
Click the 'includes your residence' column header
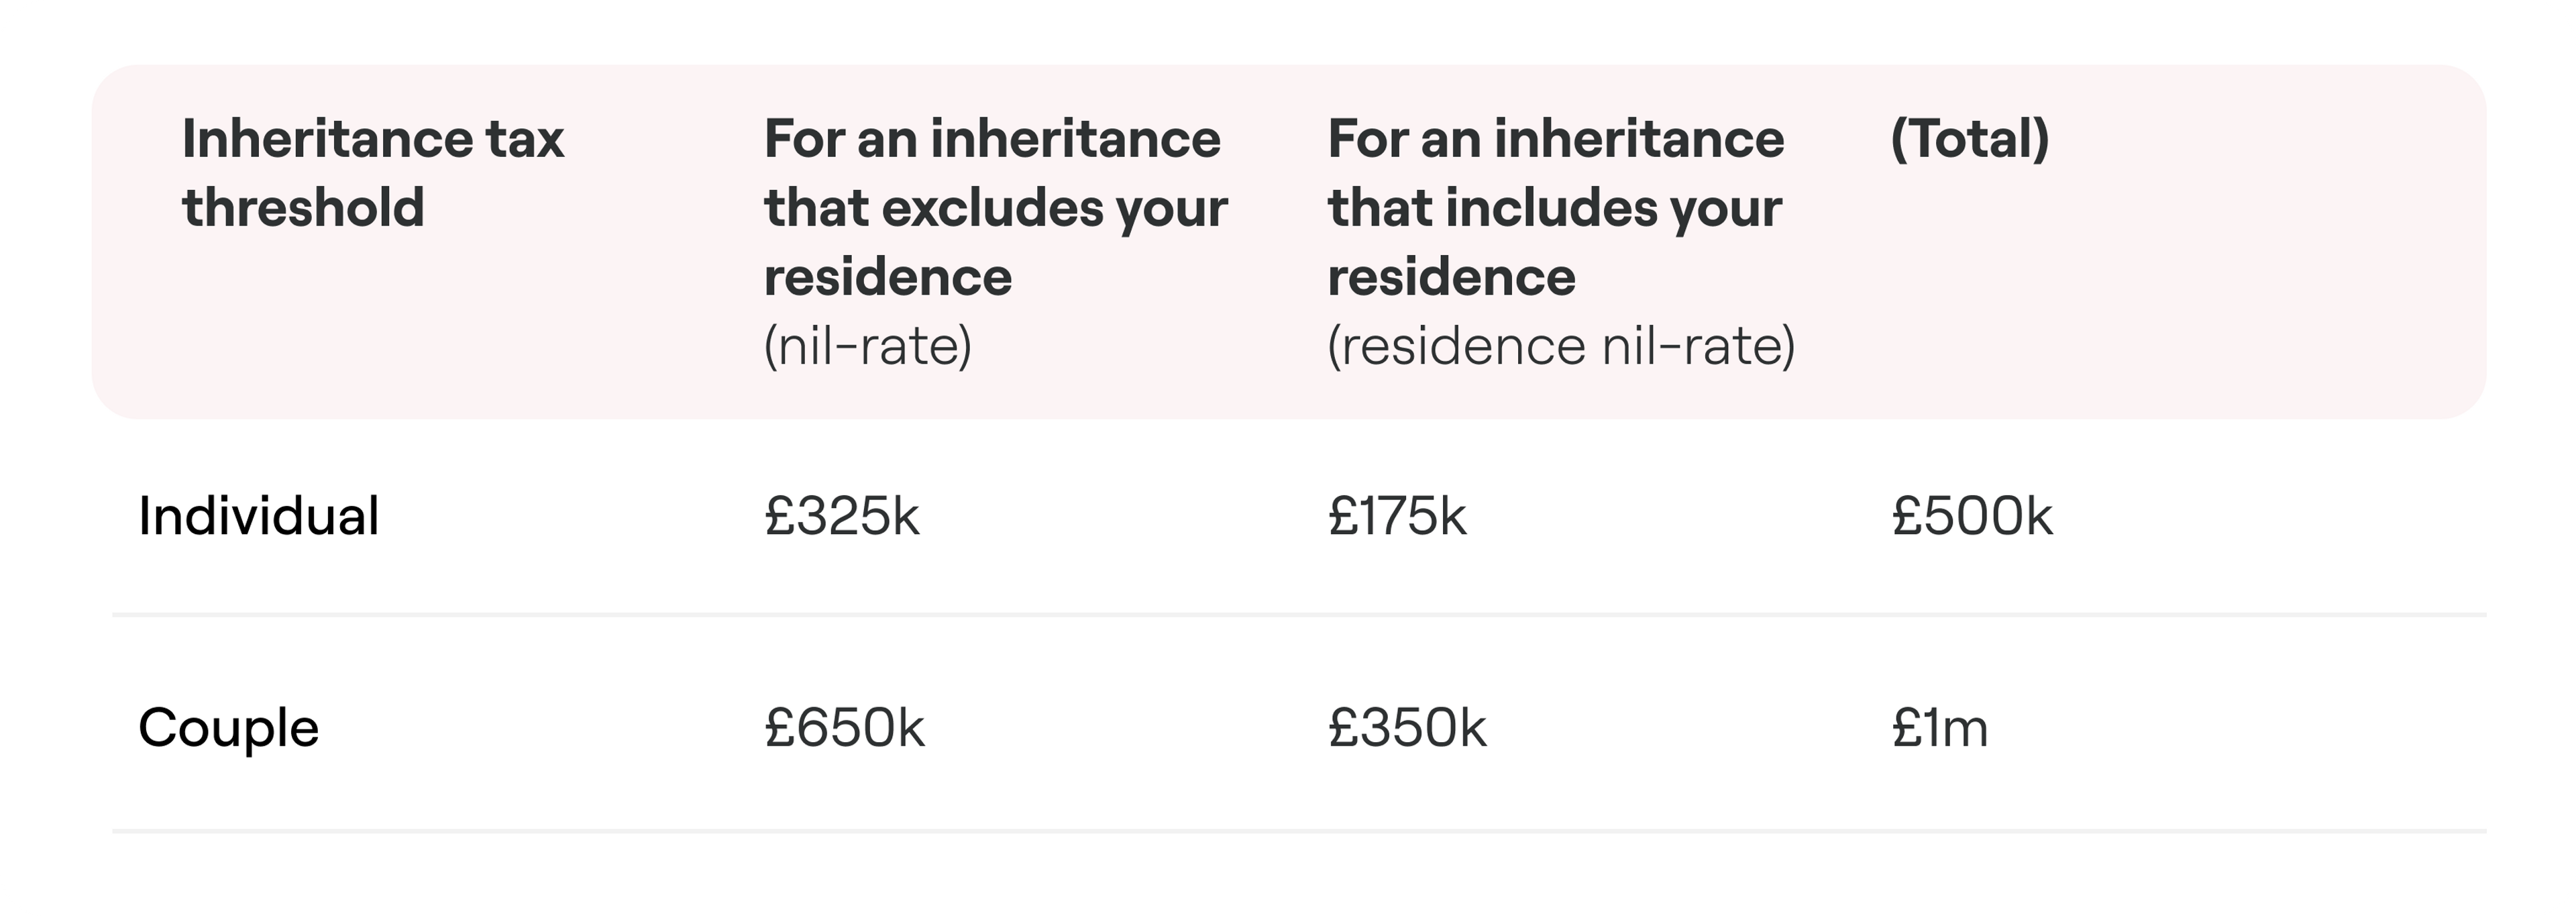tap(1555, 207)
